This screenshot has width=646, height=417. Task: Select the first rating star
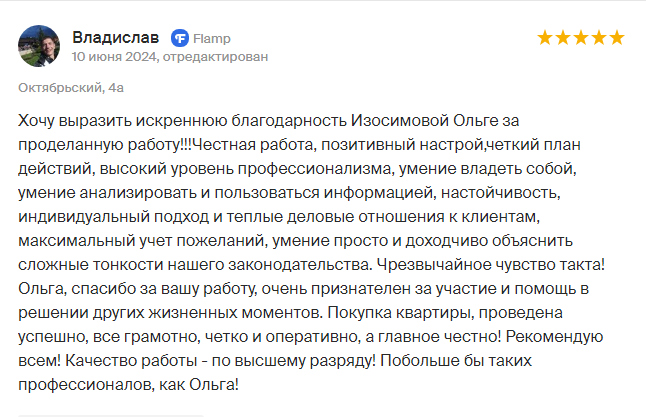pos(545,37)
